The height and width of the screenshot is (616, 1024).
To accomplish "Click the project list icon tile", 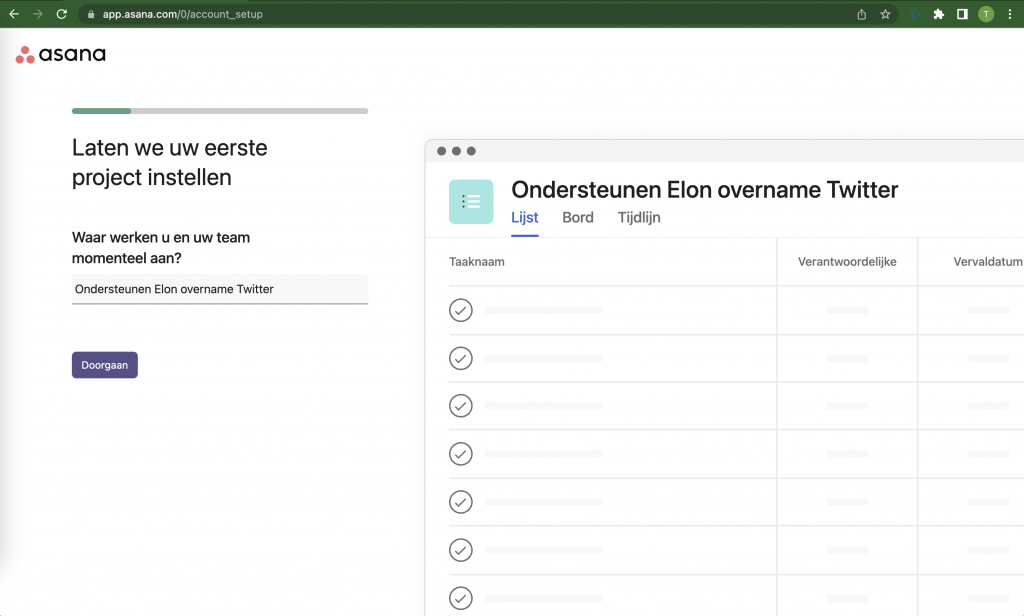I will 471,202.
